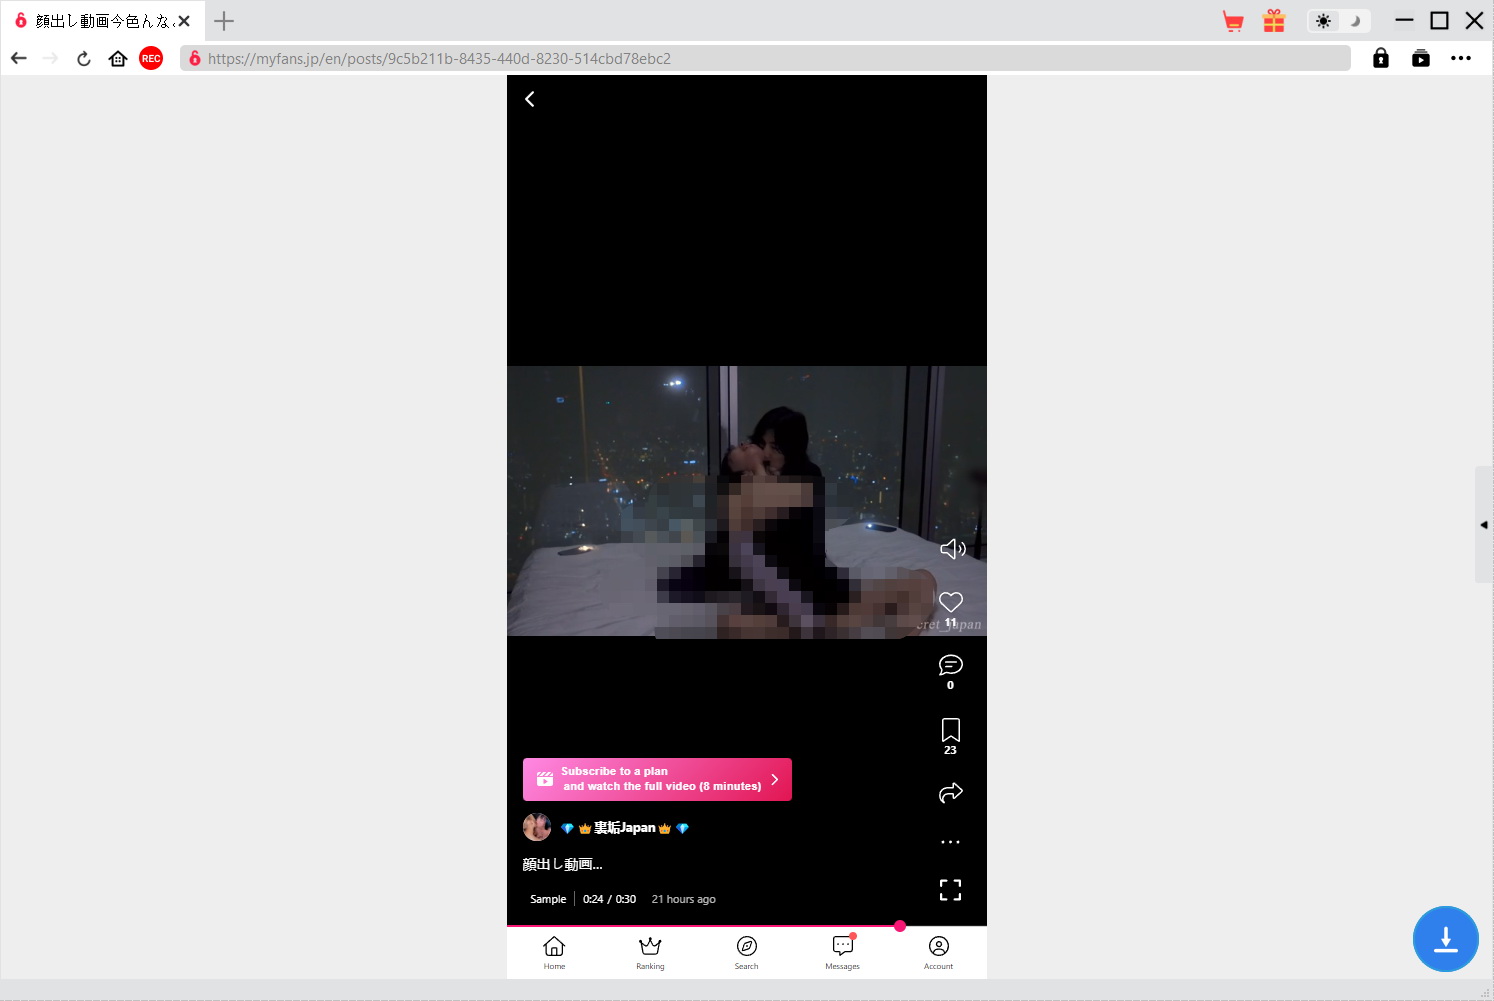Close the current browser tab
The image size is (1494, 1001).
pos(184,21)
